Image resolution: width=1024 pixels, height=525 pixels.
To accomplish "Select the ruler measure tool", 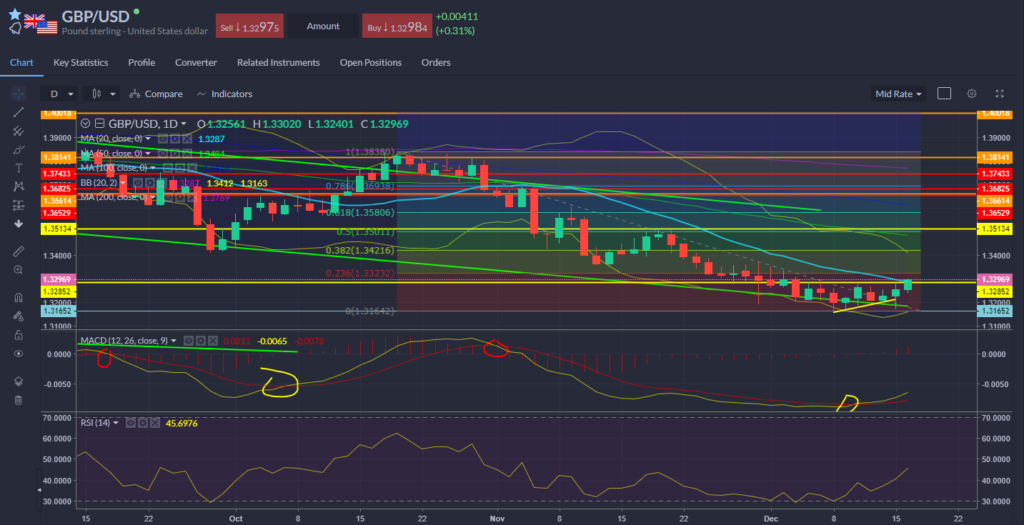I will click(x=18, y=251).
